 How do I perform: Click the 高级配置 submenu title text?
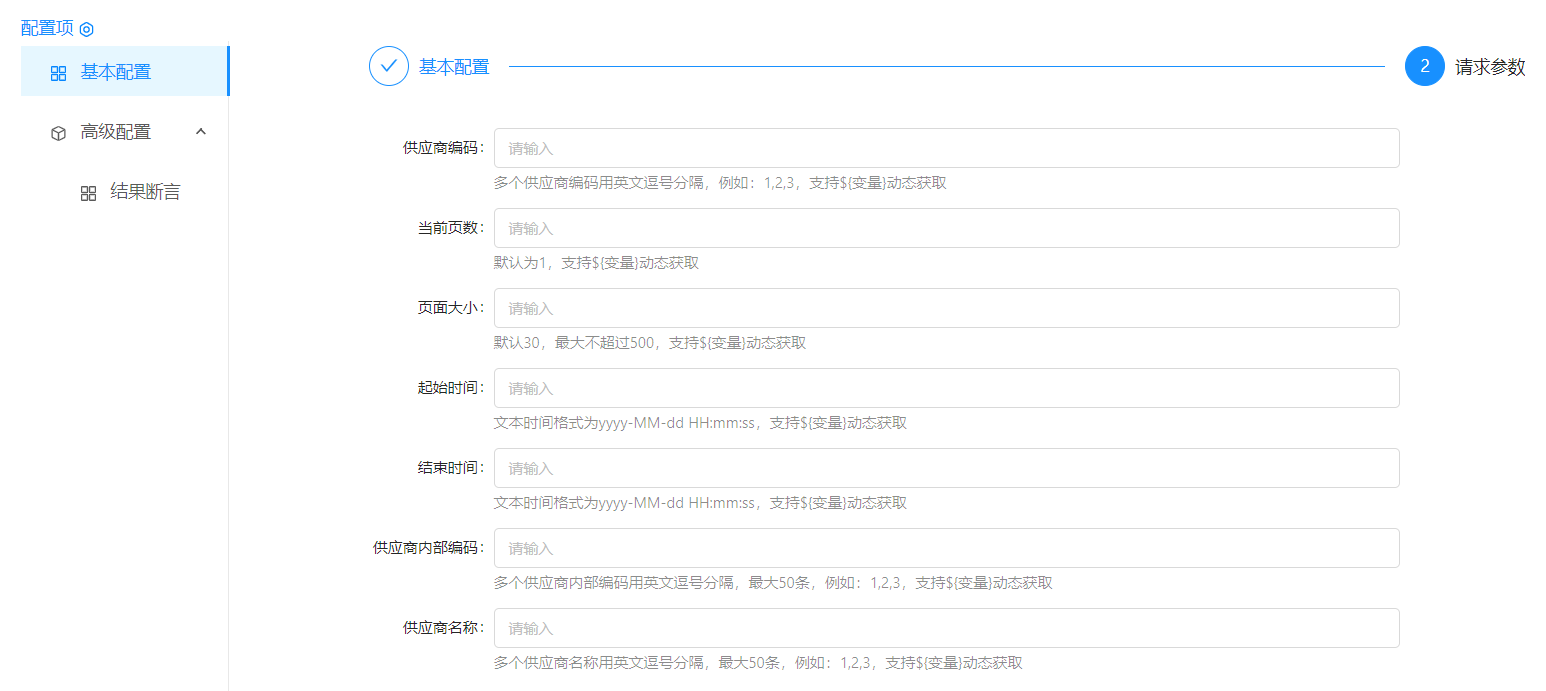[x=116, y=132]
